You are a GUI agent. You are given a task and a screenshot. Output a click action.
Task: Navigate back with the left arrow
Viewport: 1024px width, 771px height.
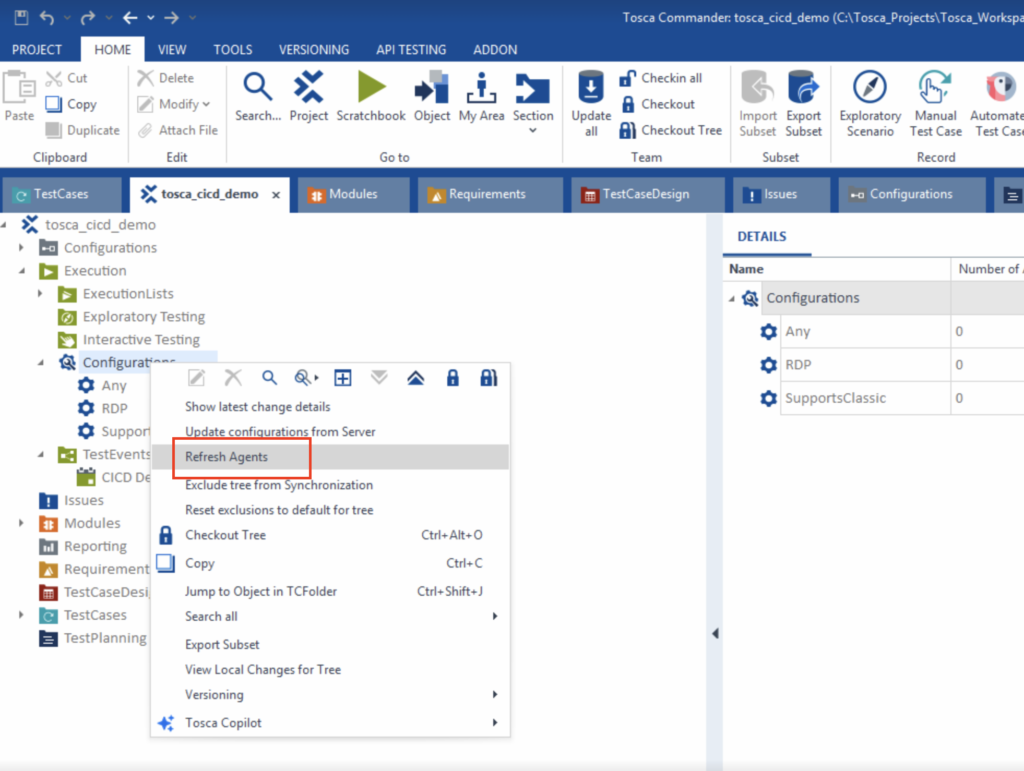pos(130,18)
